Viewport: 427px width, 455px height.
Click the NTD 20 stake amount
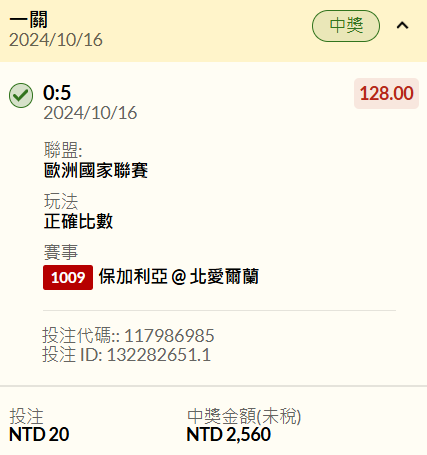(x=39, y=435)
